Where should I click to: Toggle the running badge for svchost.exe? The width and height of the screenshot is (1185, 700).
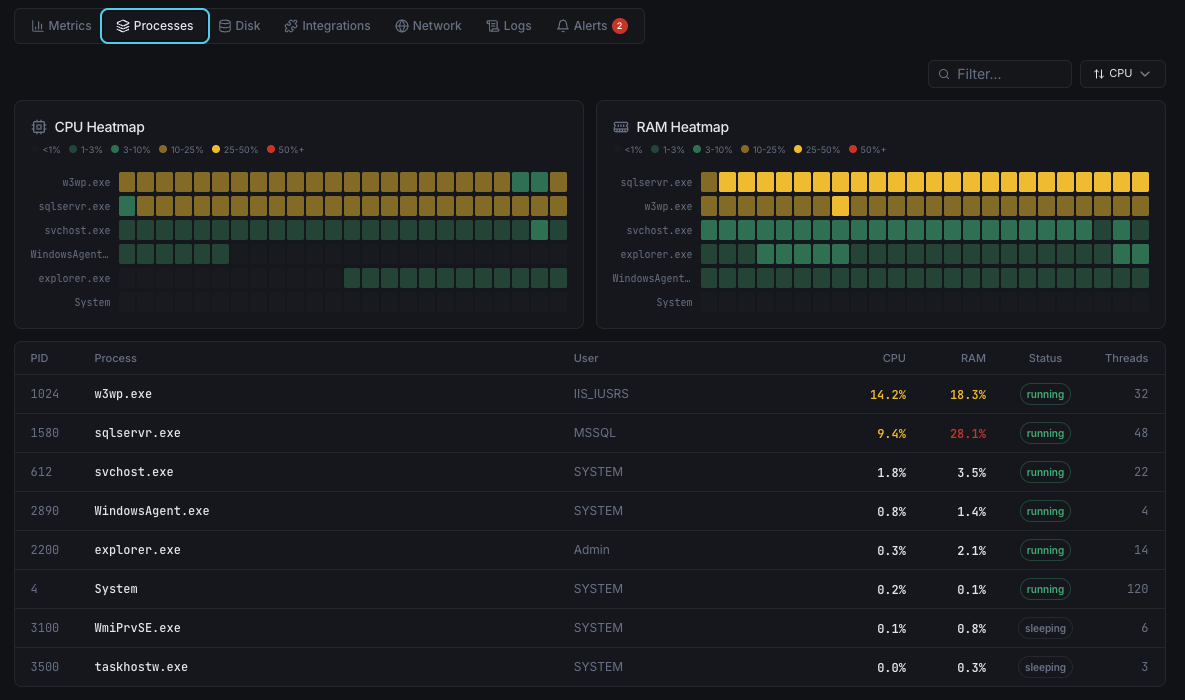click(x=1044, y=472)
